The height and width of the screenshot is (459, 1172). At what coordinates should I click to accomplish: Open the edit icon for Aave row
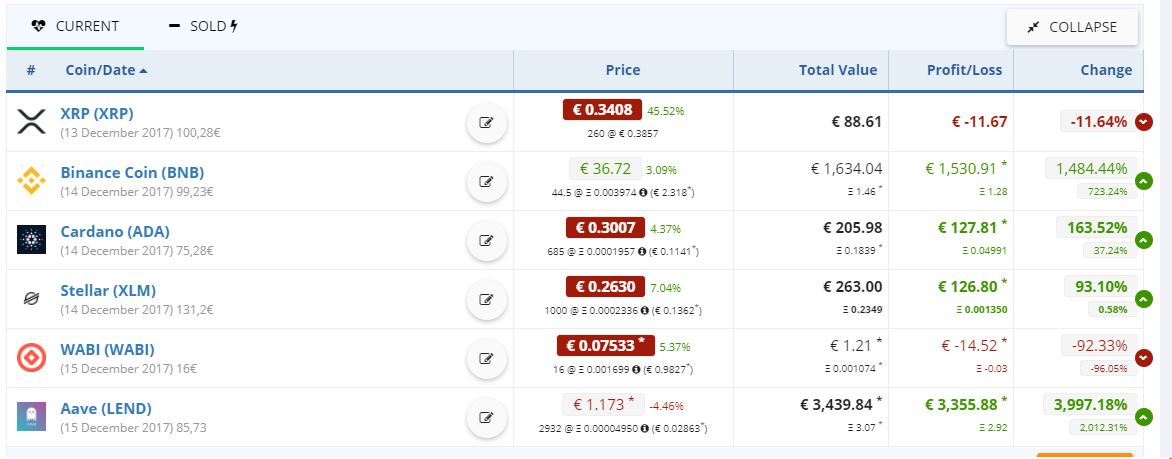(x=487, y=418)
